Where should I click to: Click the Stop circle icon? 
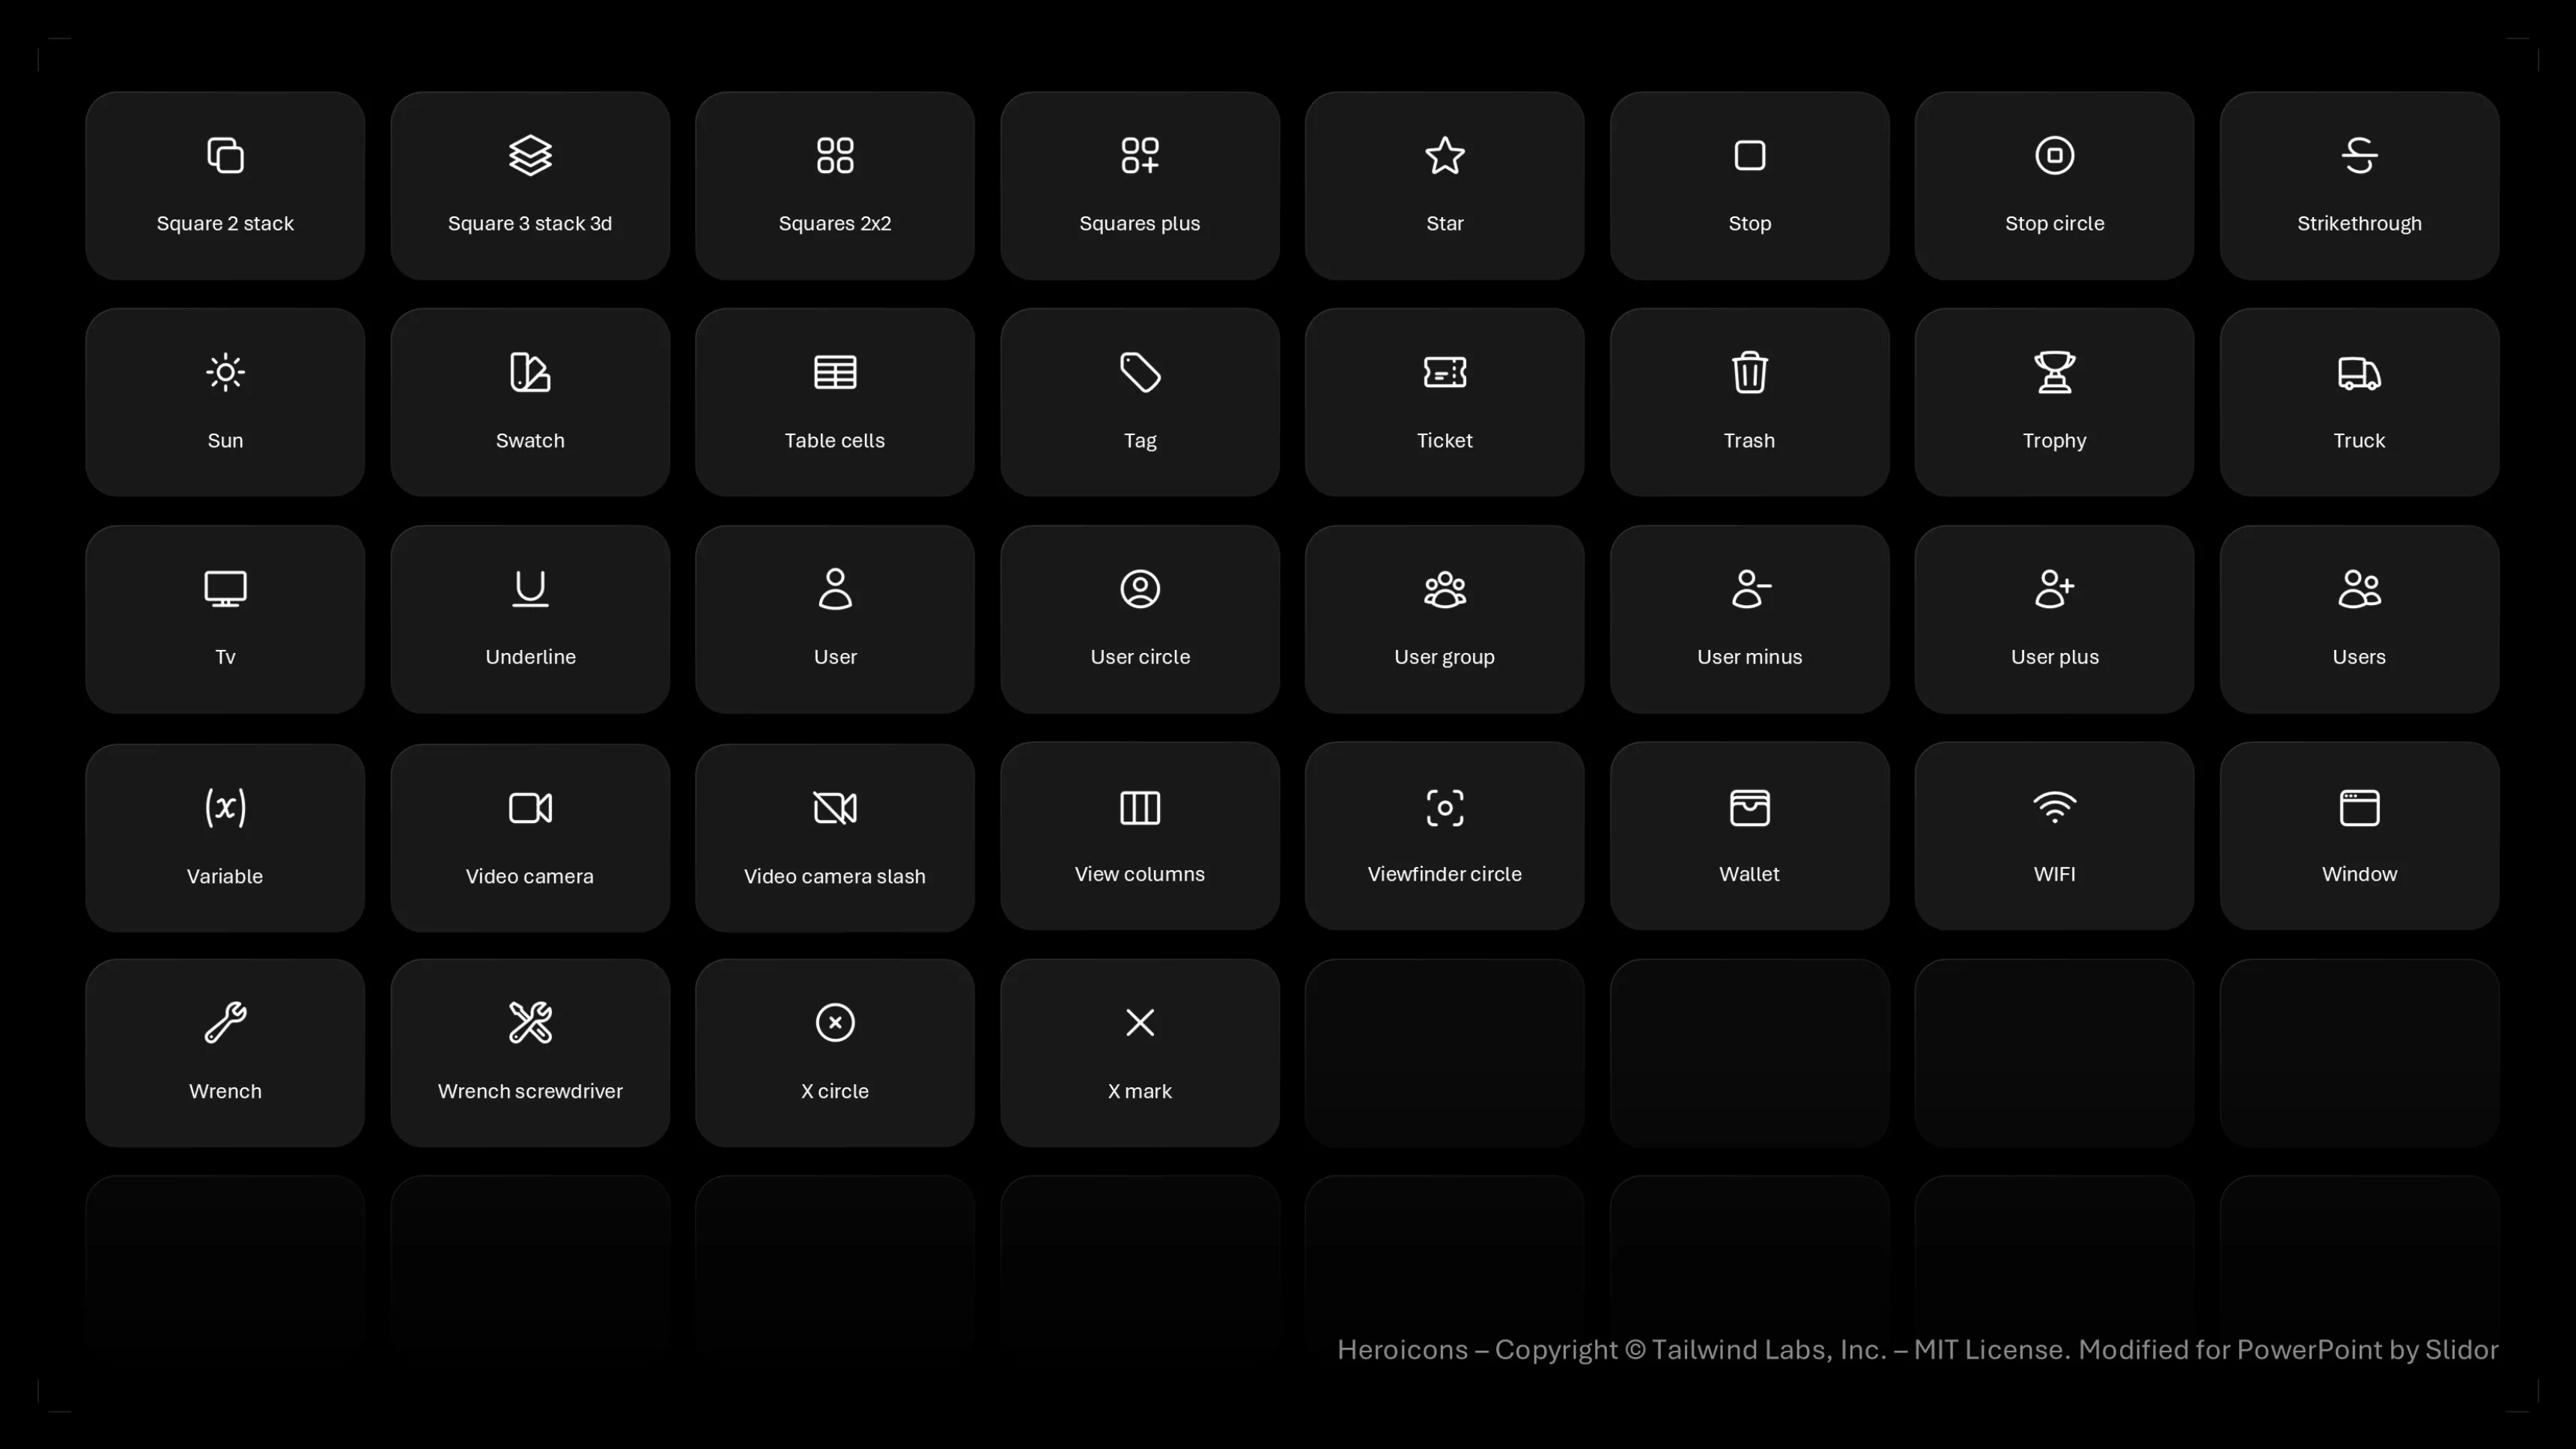coord(2054,155)
